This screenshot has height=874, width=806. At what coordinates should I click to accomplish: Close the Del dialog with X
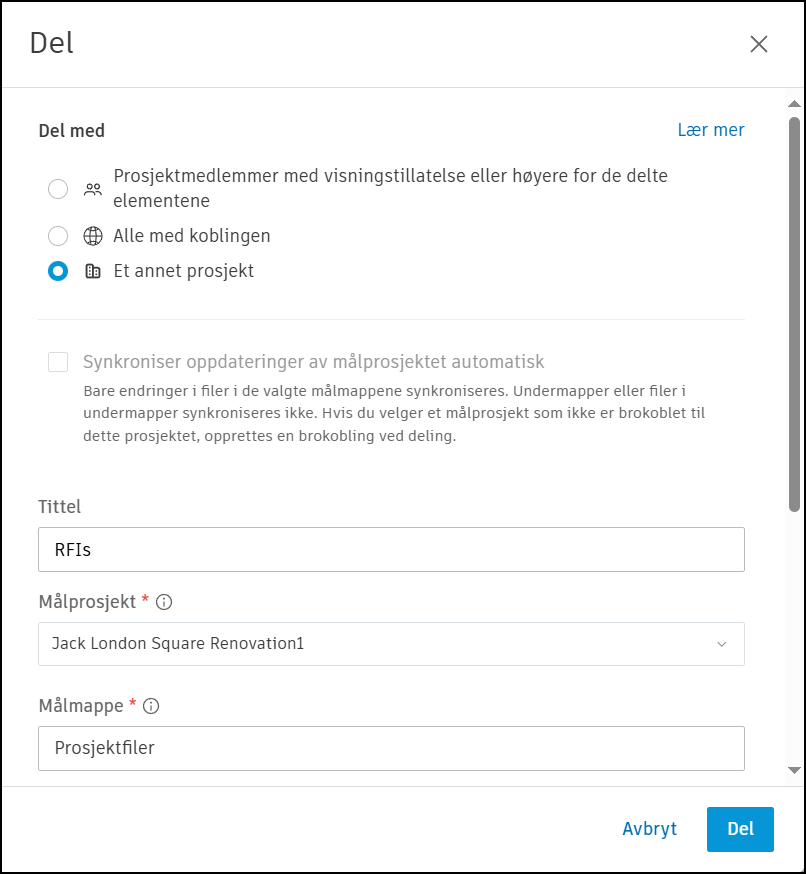pyautogui.click(x=759, y=44)
